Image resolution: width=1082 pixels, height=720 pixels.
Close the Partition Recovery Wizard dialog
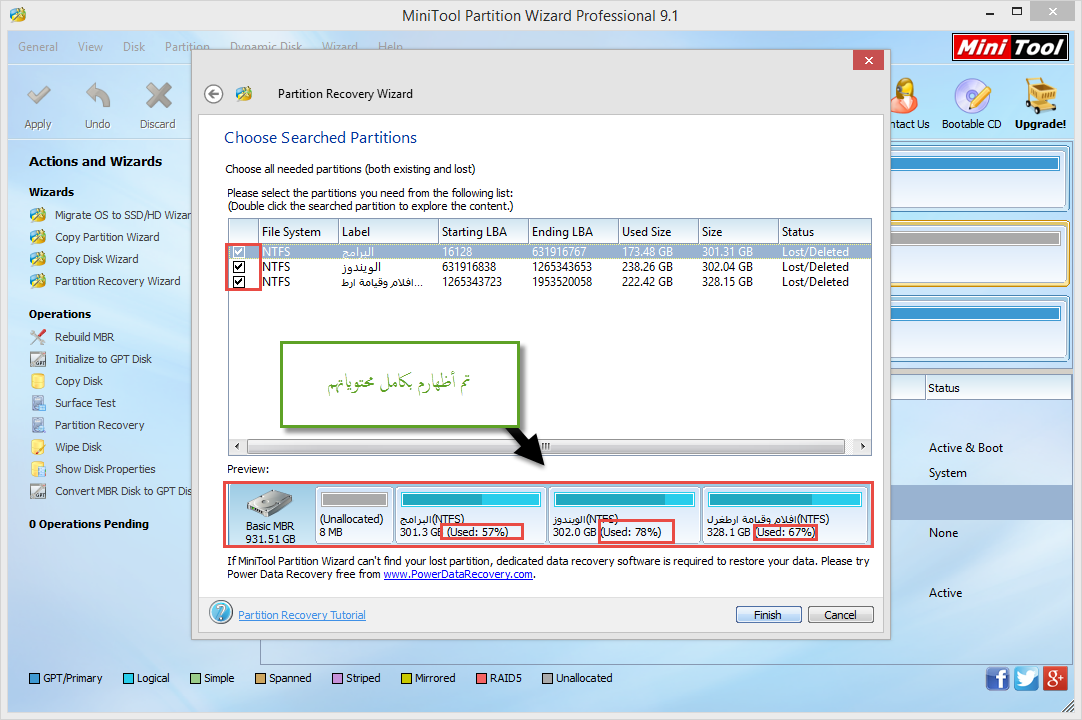point(869,60)
